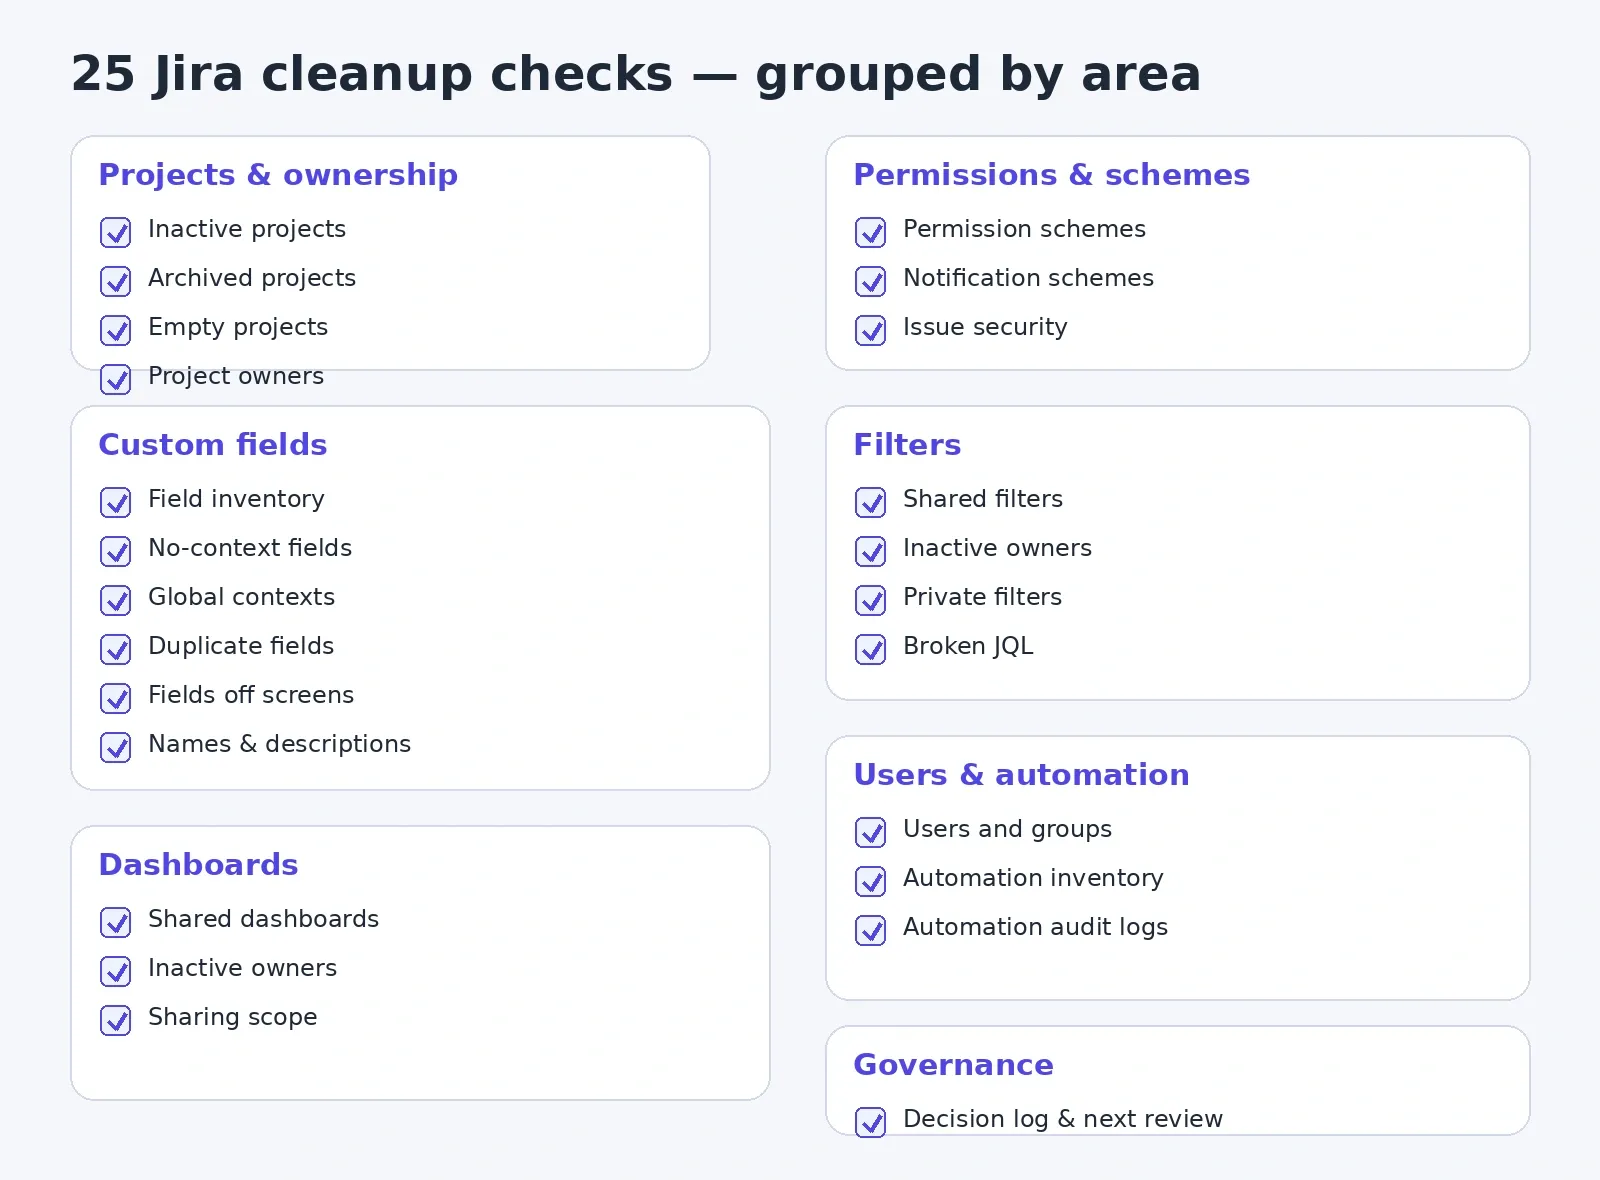Click the 'Fields off screens' label

tap(251, 695)
